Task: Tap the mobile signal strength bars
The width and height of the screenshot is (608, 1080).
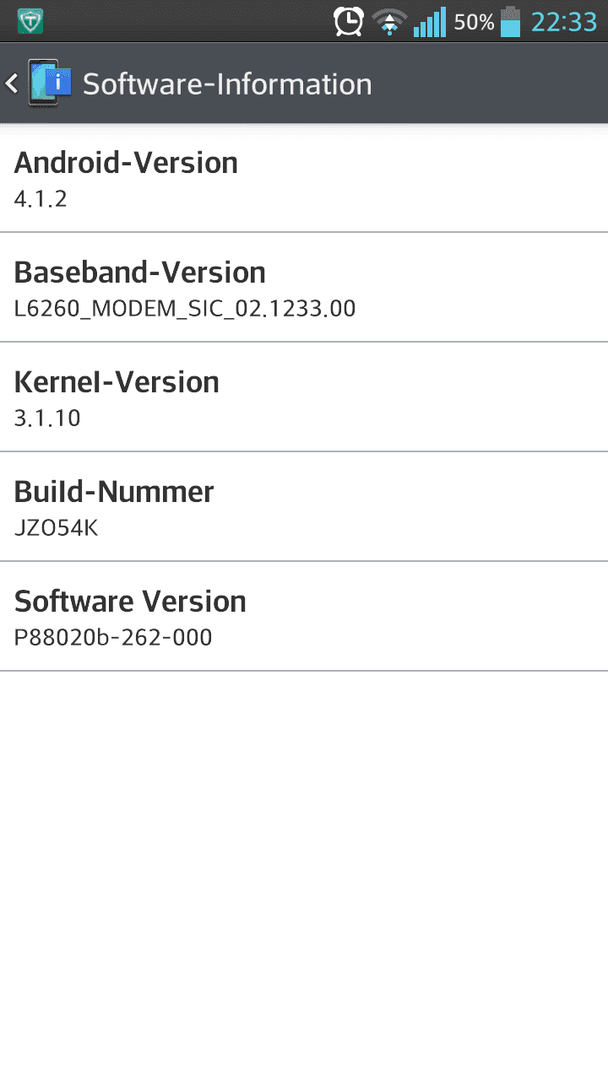Action: [430, 22]
